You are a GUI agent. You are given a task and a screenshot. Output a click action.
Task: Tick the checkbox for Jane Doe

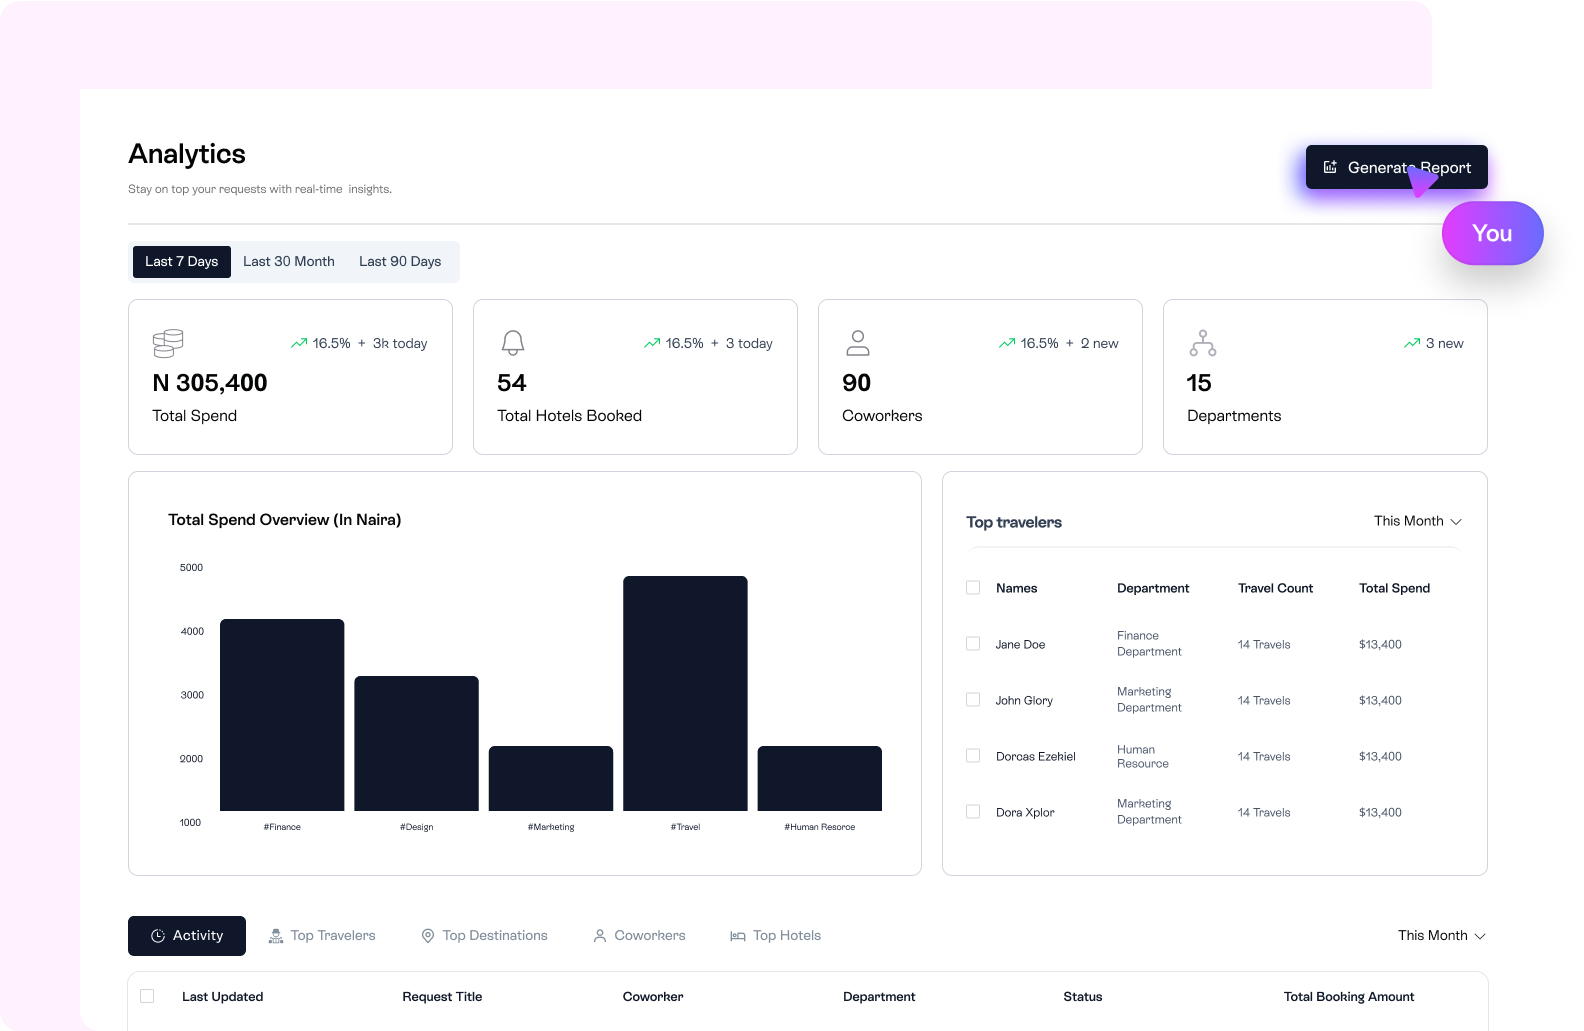coord(973,644)
